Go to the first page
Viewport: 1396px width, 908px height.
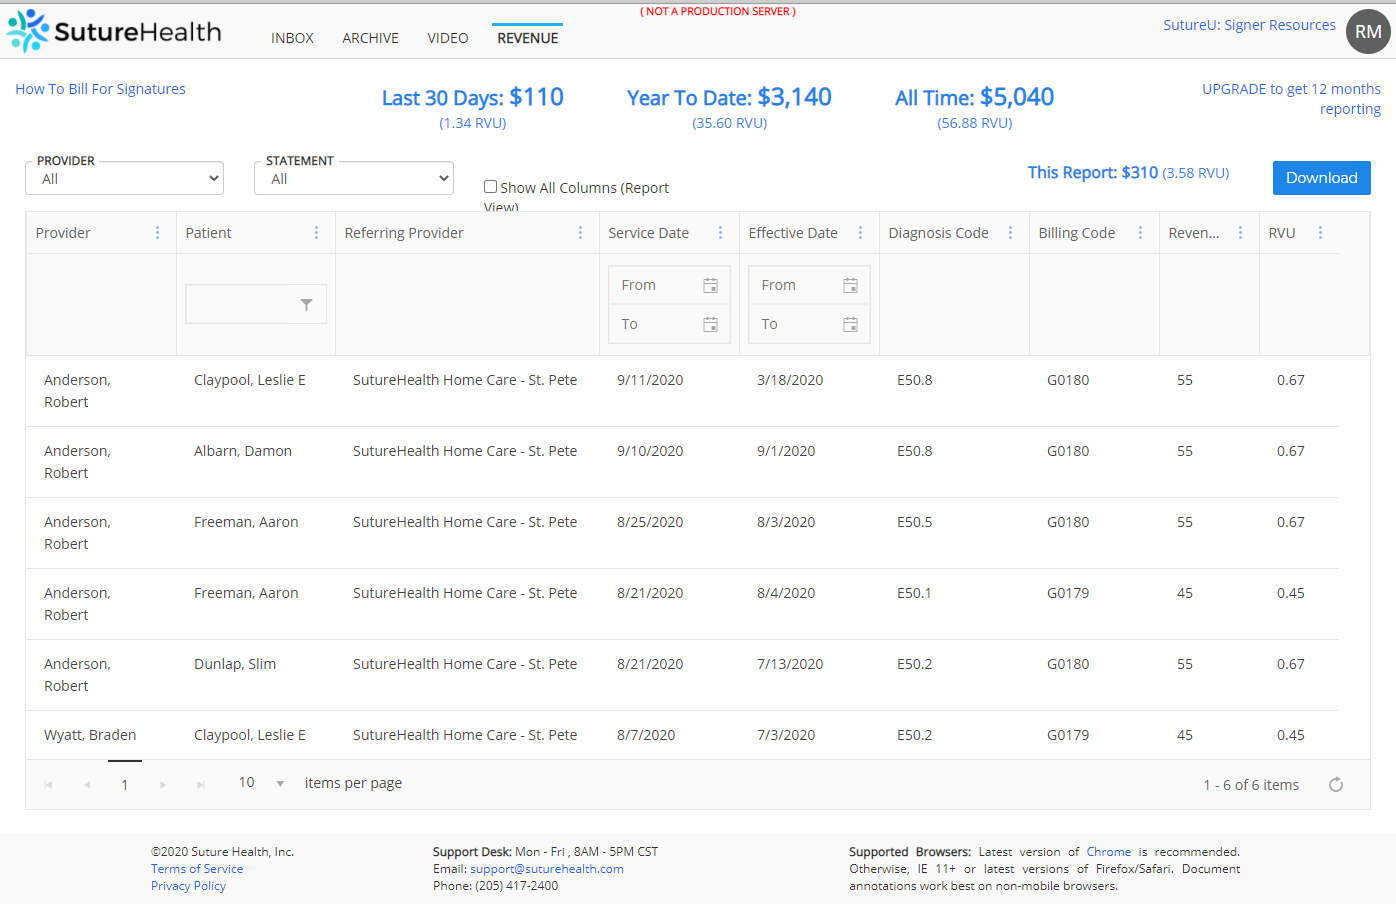(48, 785)
